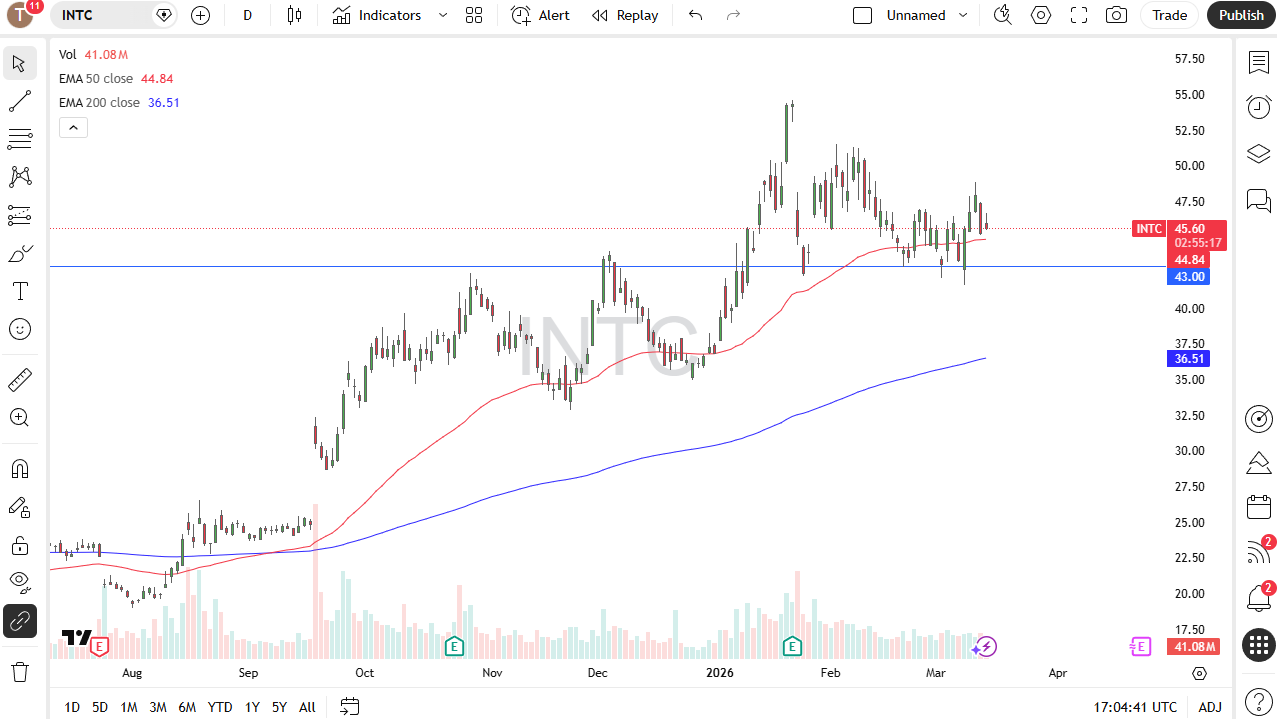This screenshot has height=719, width=1277.
Task: Open the user profile avatar menu
Action: [22, 14]
